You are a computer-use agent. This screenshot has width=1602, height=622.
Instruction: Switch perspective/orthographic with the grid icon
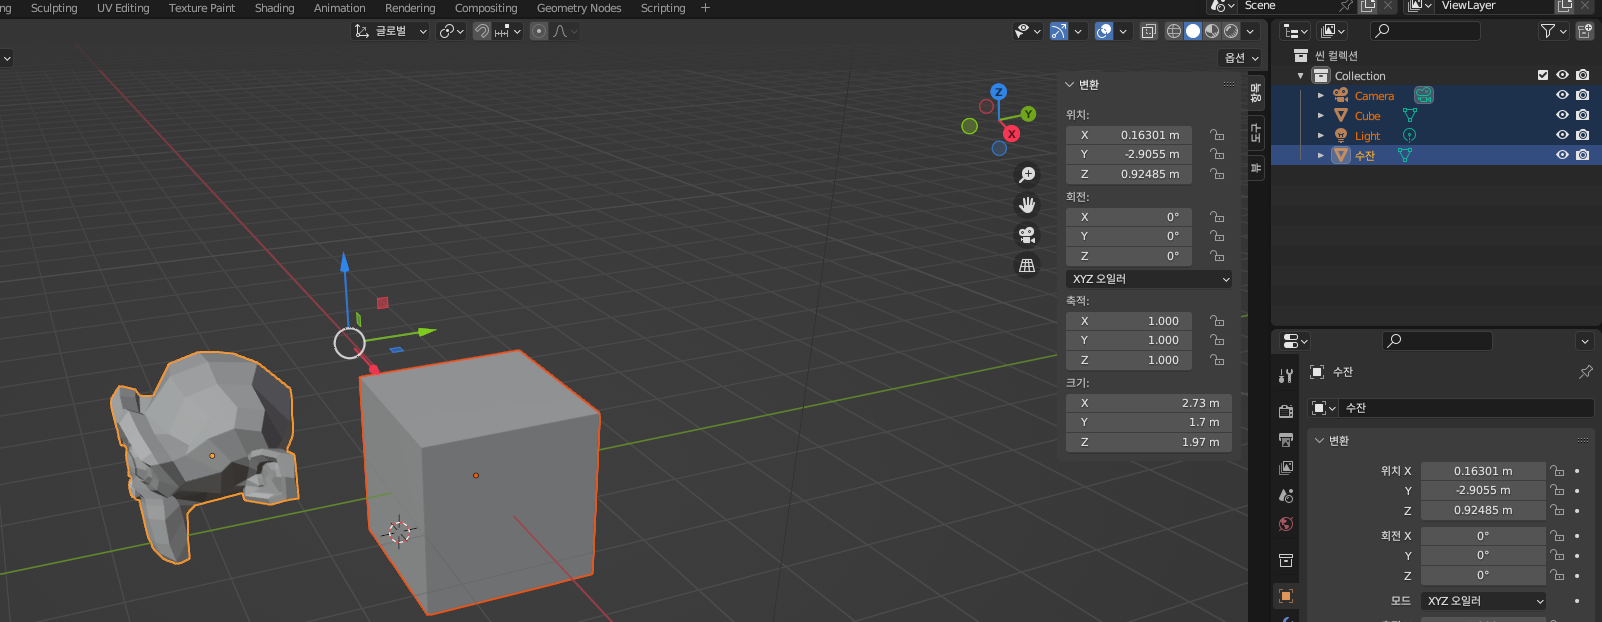pos(1027,265)
